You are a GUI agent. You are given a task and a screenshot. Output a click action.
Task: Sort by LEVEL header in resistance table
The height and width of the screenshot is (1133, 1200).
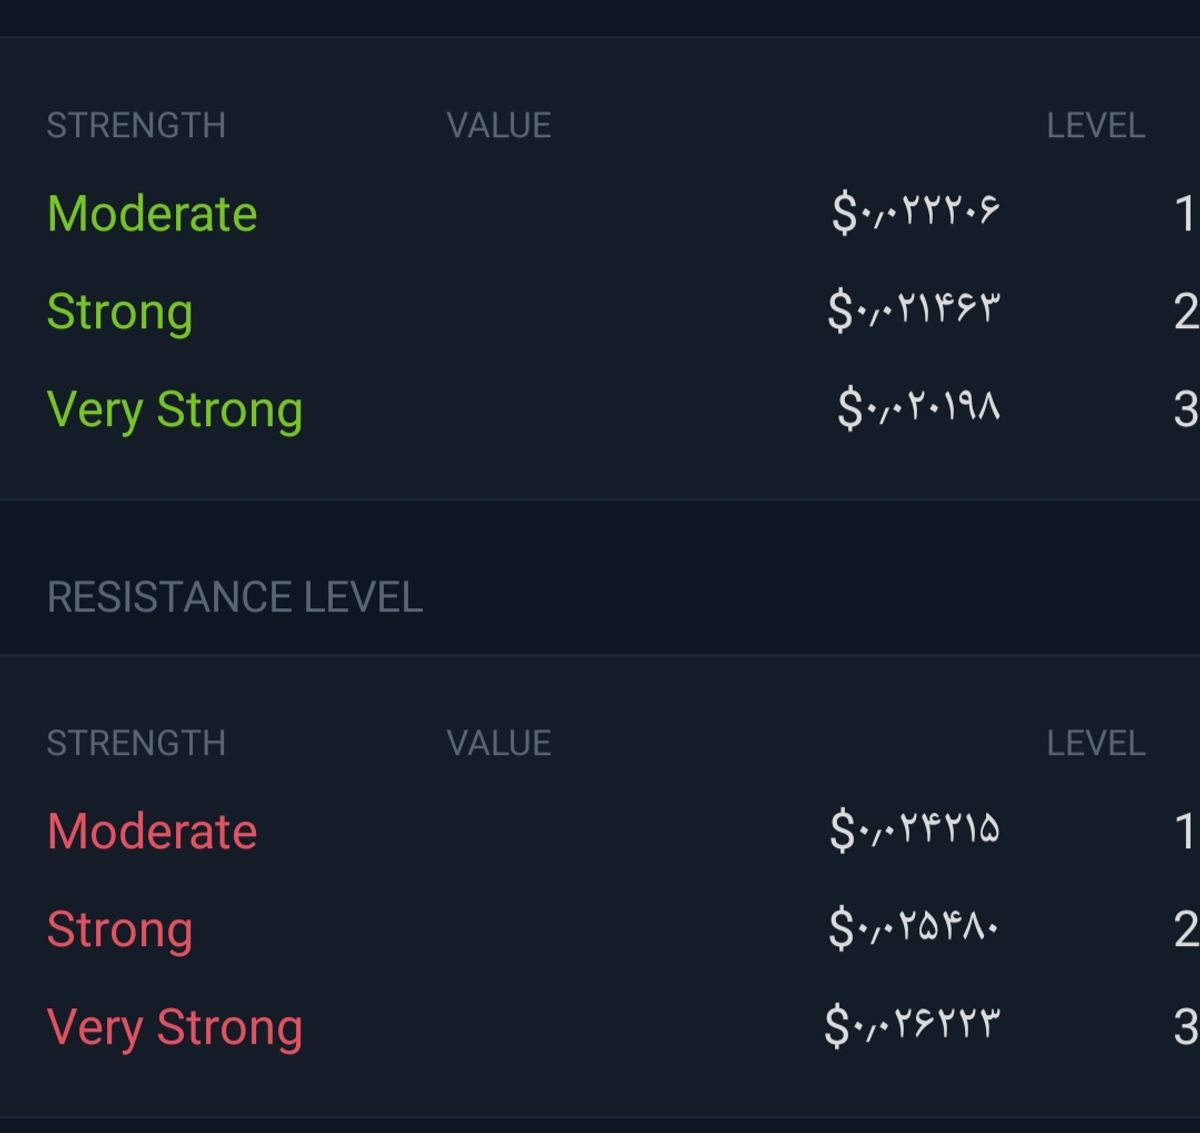pyautogui.click(x=1096, y=744)
